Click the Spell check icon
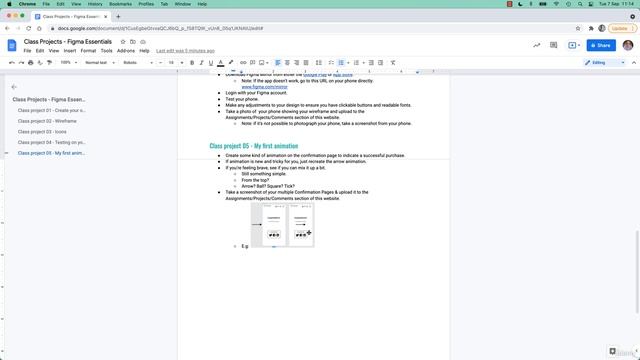The height and width of the screenshot is (360, 640). click(x=40, y=62)
